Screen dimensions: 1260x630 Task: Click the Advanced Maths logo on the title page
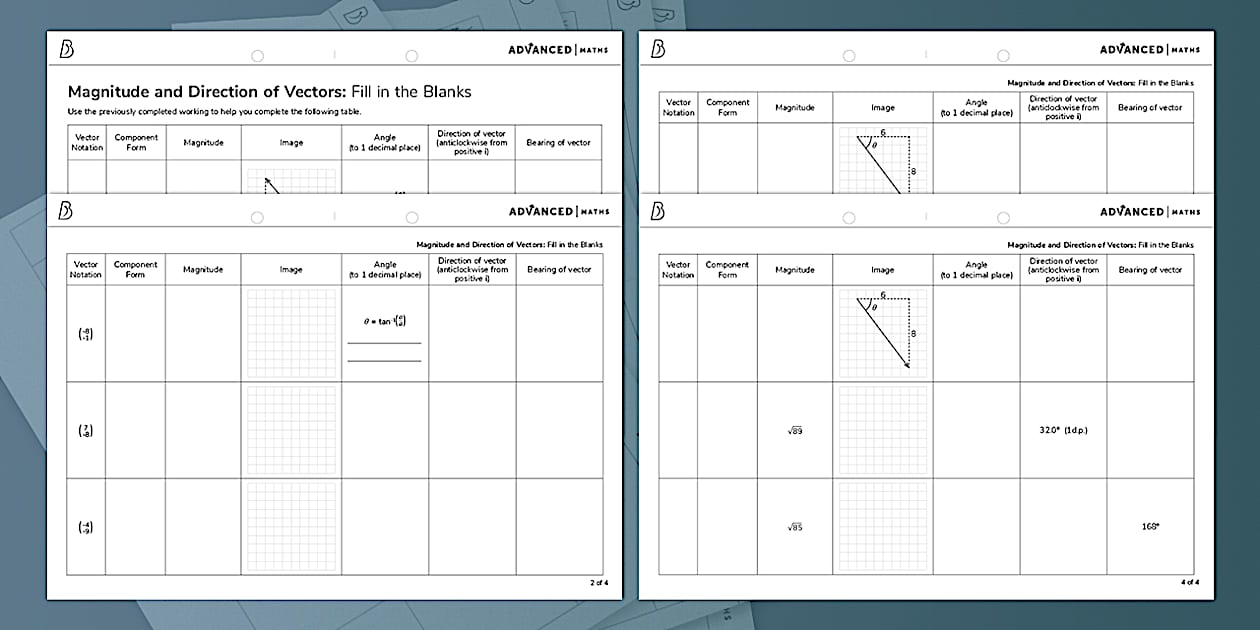pyautogui.click(x=559, y=50)
